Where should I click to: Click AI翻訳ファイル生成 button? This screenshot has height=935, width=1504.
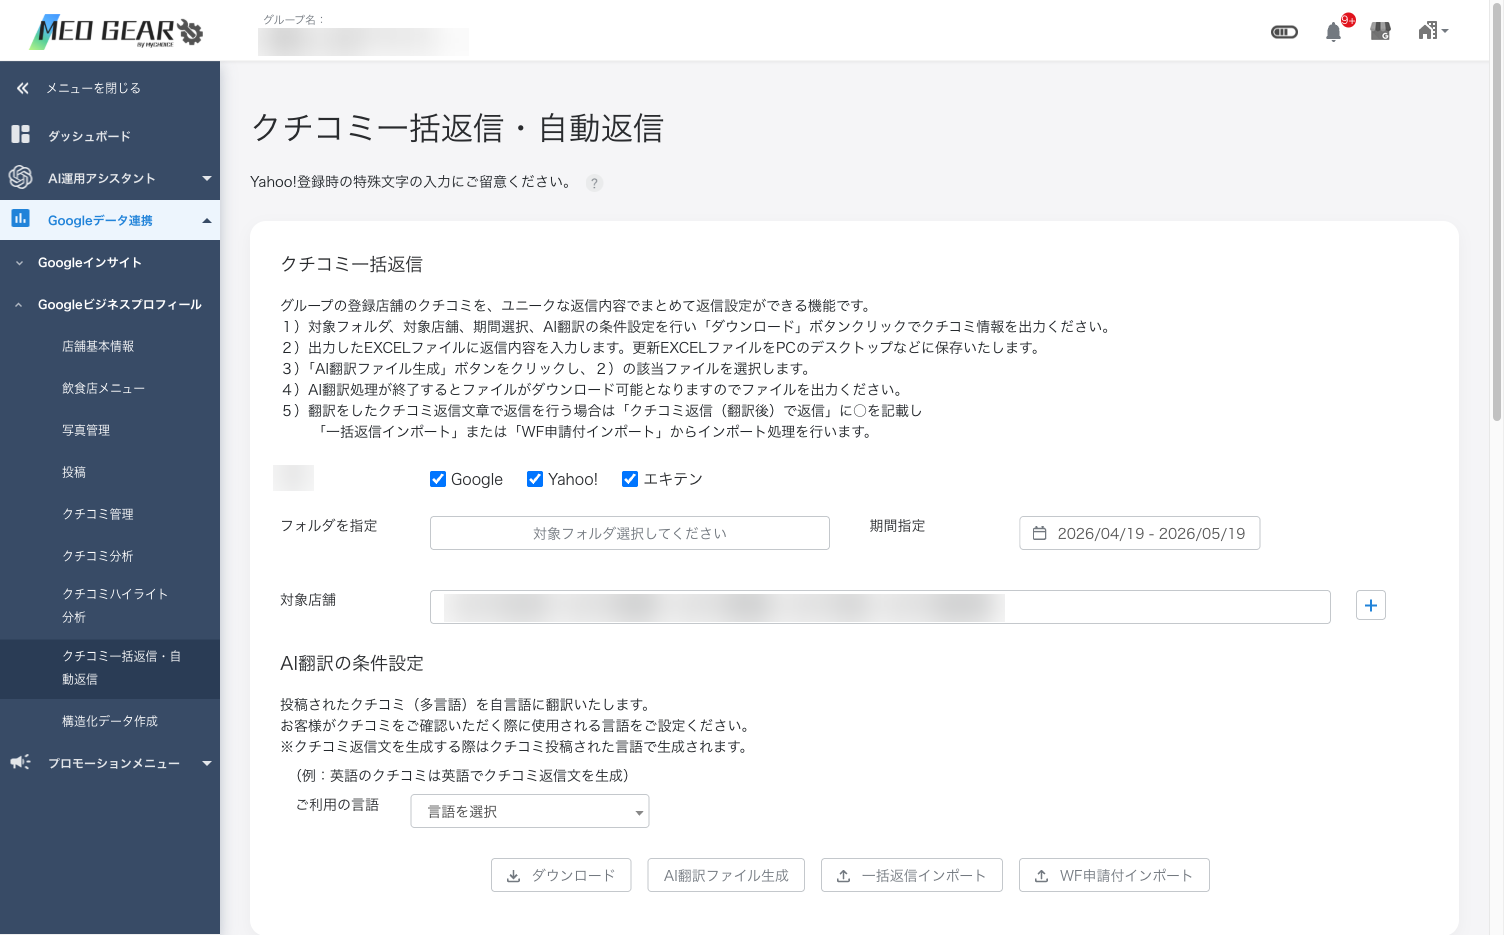point(726,875)
